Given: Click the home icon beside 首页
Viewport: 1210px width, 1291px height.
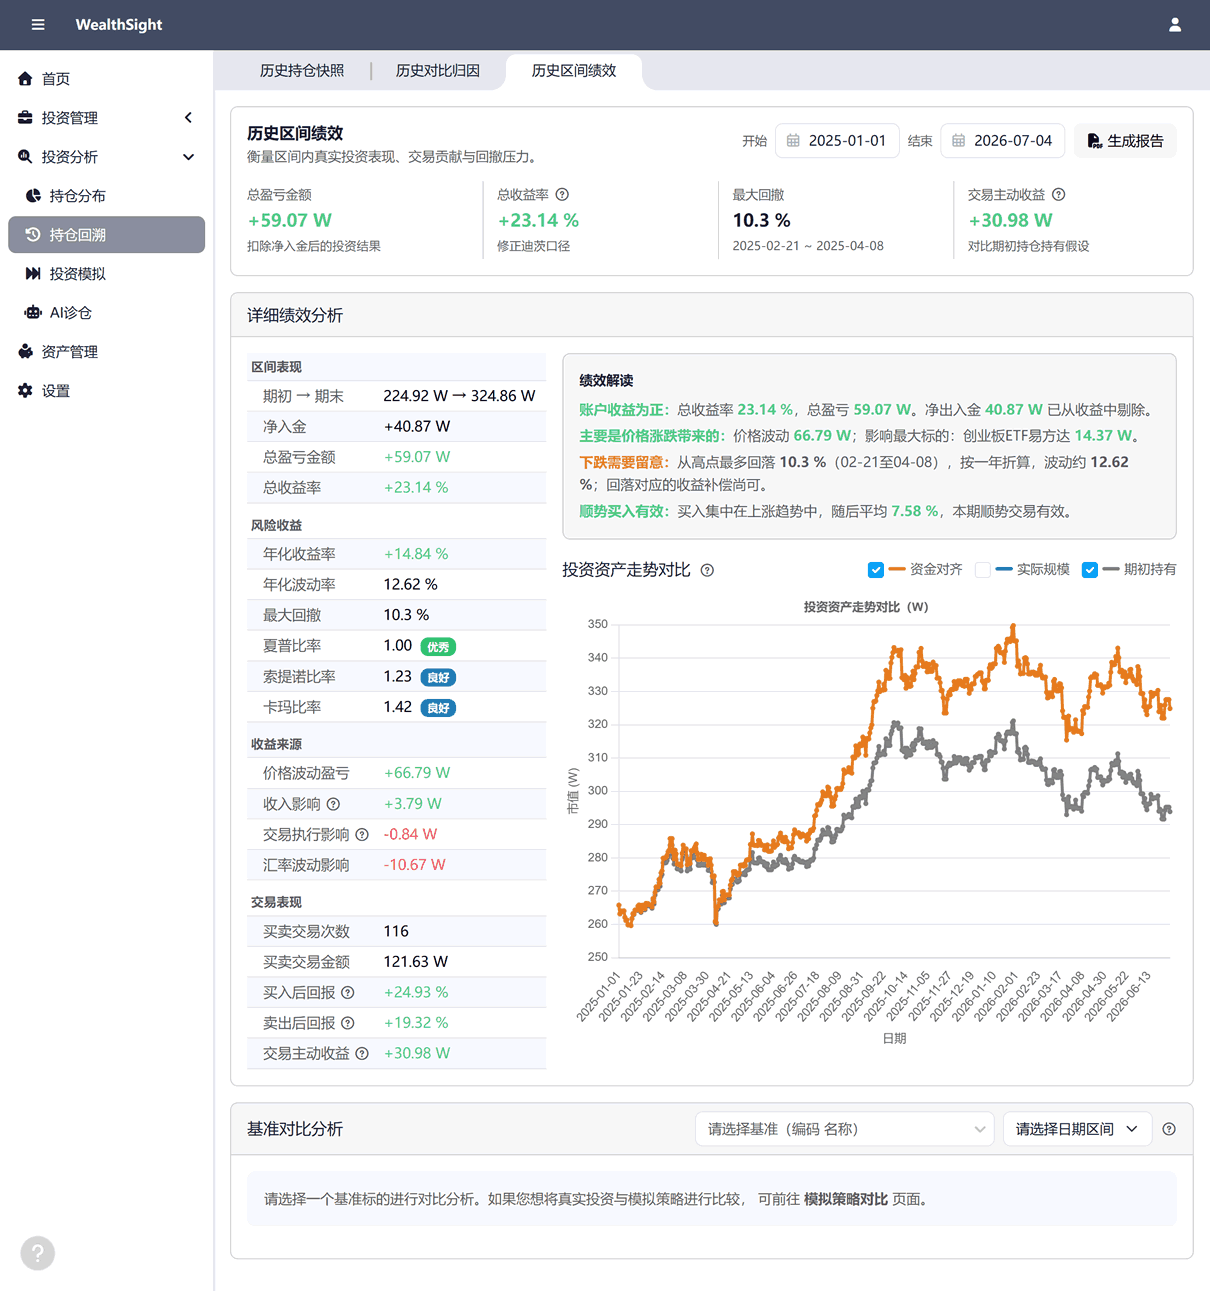Looking at the screenshot, I should point(25,79).
